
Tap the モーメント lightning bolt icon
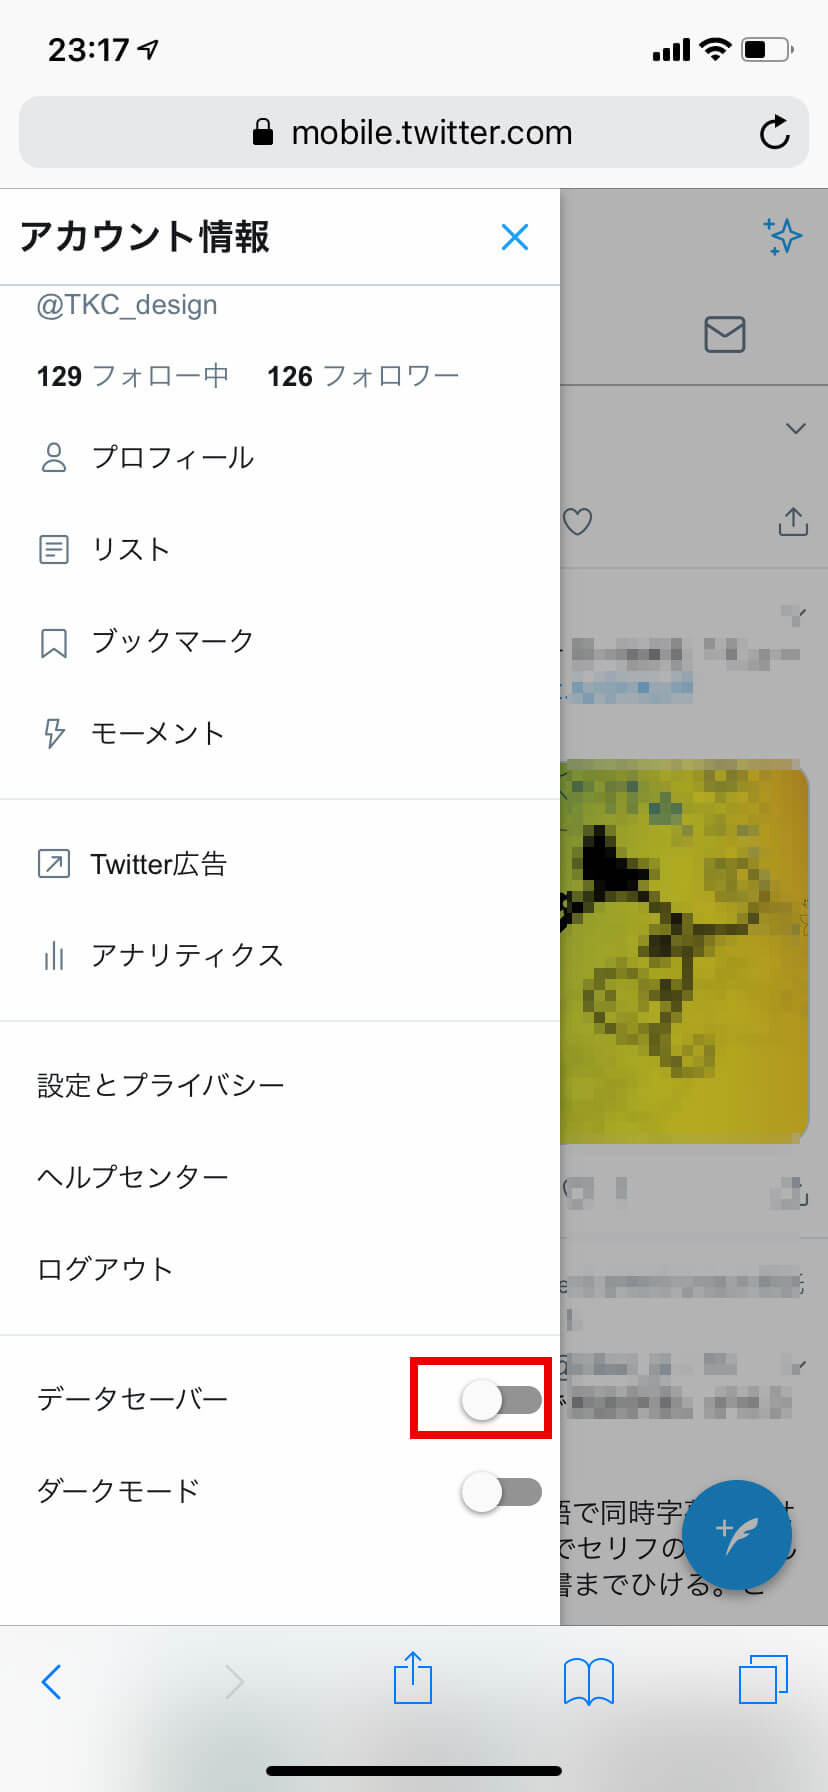point(54,733)
